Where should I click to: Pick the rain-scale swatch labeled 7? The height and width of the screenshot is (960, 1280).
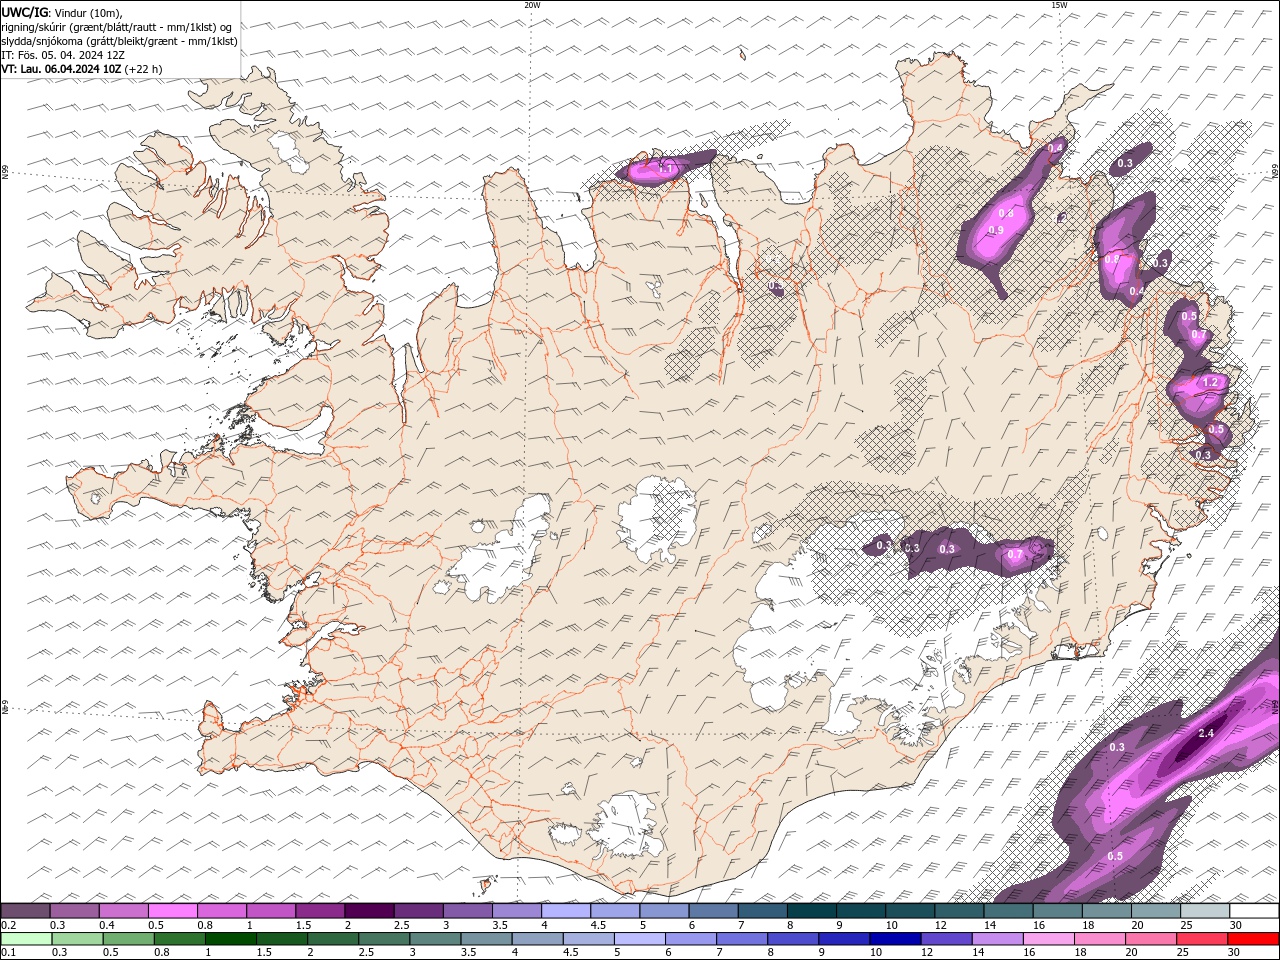[x=742, y=939]
